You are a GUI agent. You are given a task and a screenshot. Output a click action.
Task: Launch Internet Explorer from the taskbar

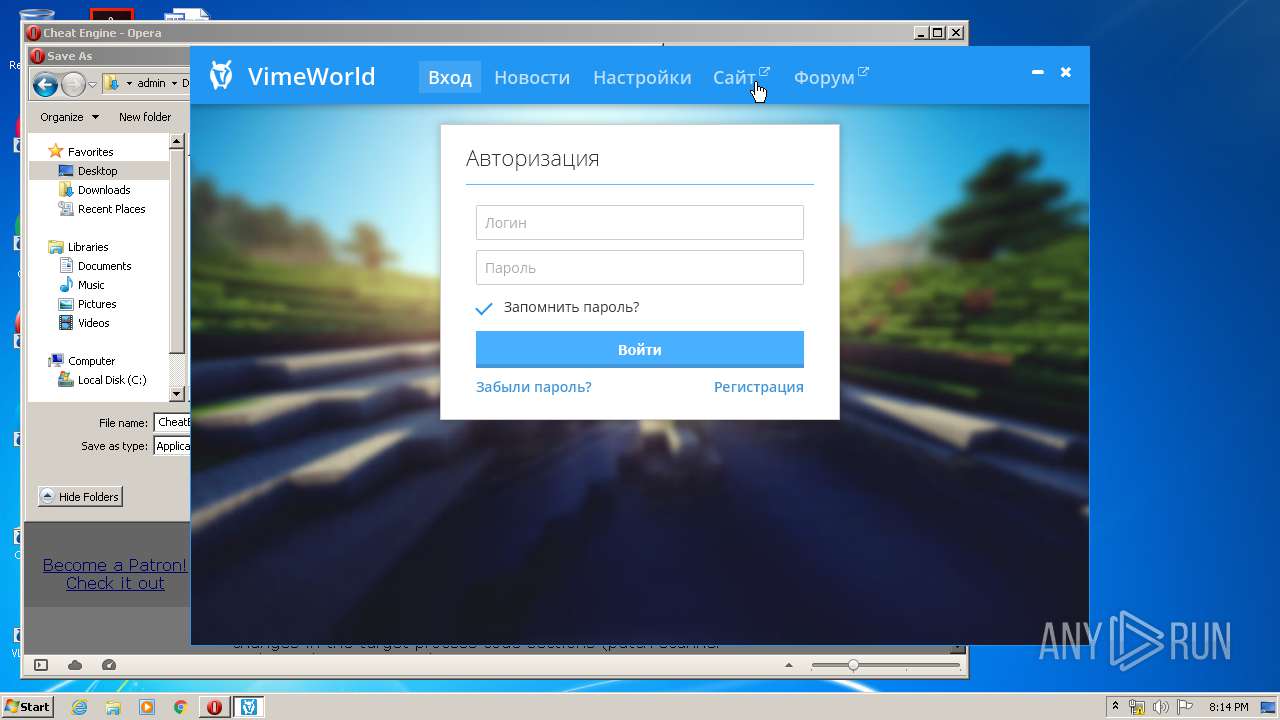[x=79, y=707]
